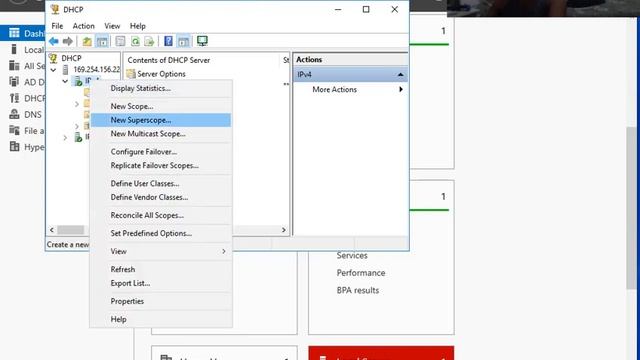Click the grey Forward arrow in toolbar
This screenshot has width=640, height=360.
(x=68, y=41)
